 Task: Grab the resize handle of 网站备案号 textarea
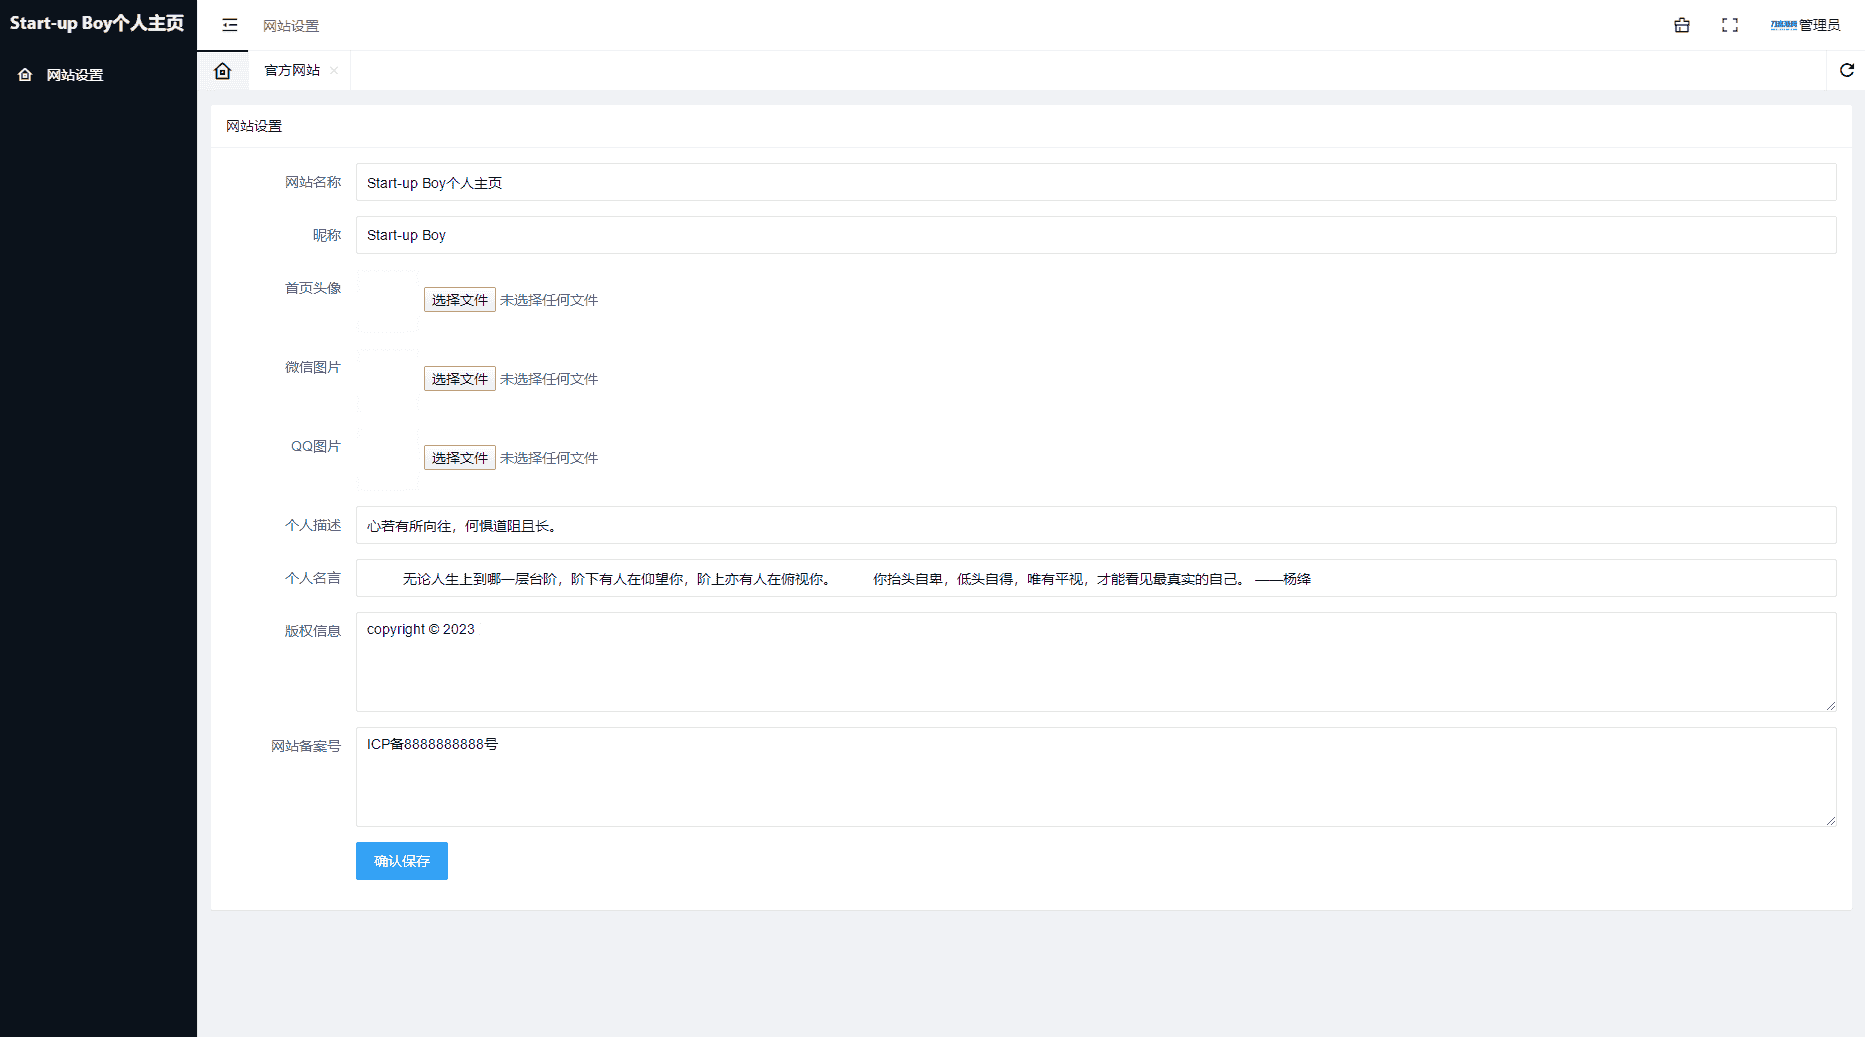1830,820
